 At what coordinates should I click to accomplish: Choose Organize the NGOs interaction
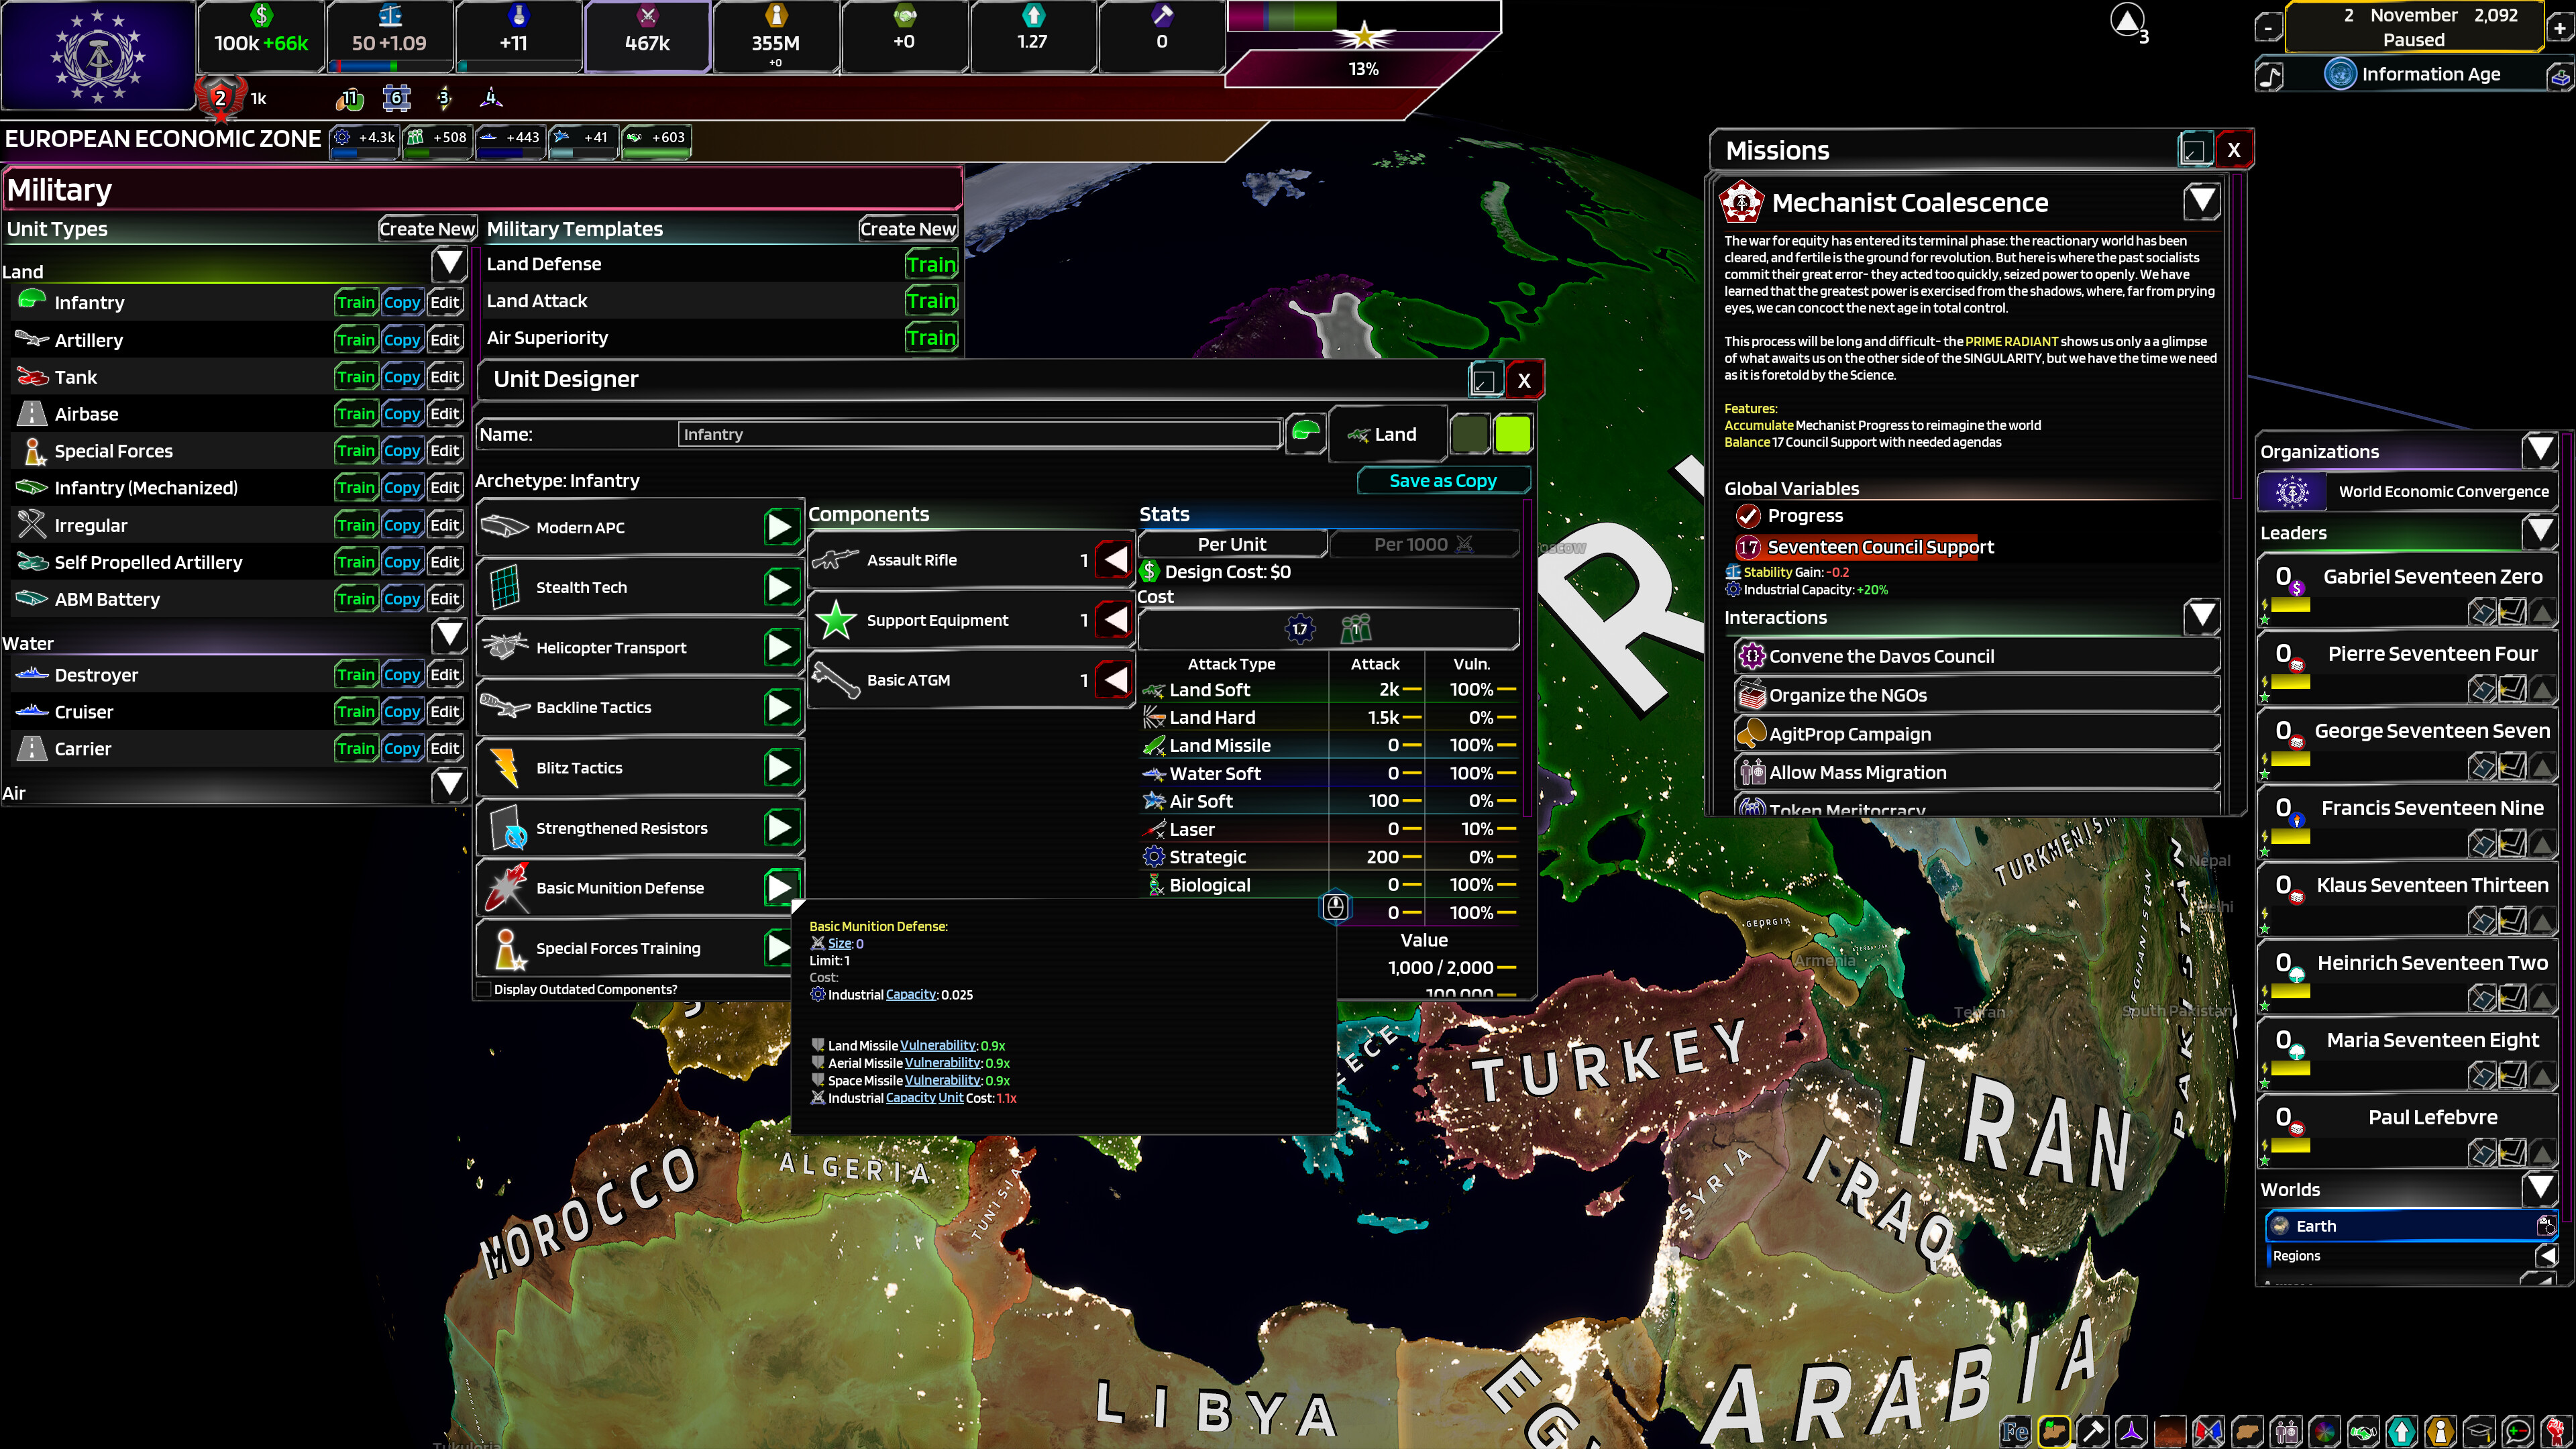coord(1976,695)
